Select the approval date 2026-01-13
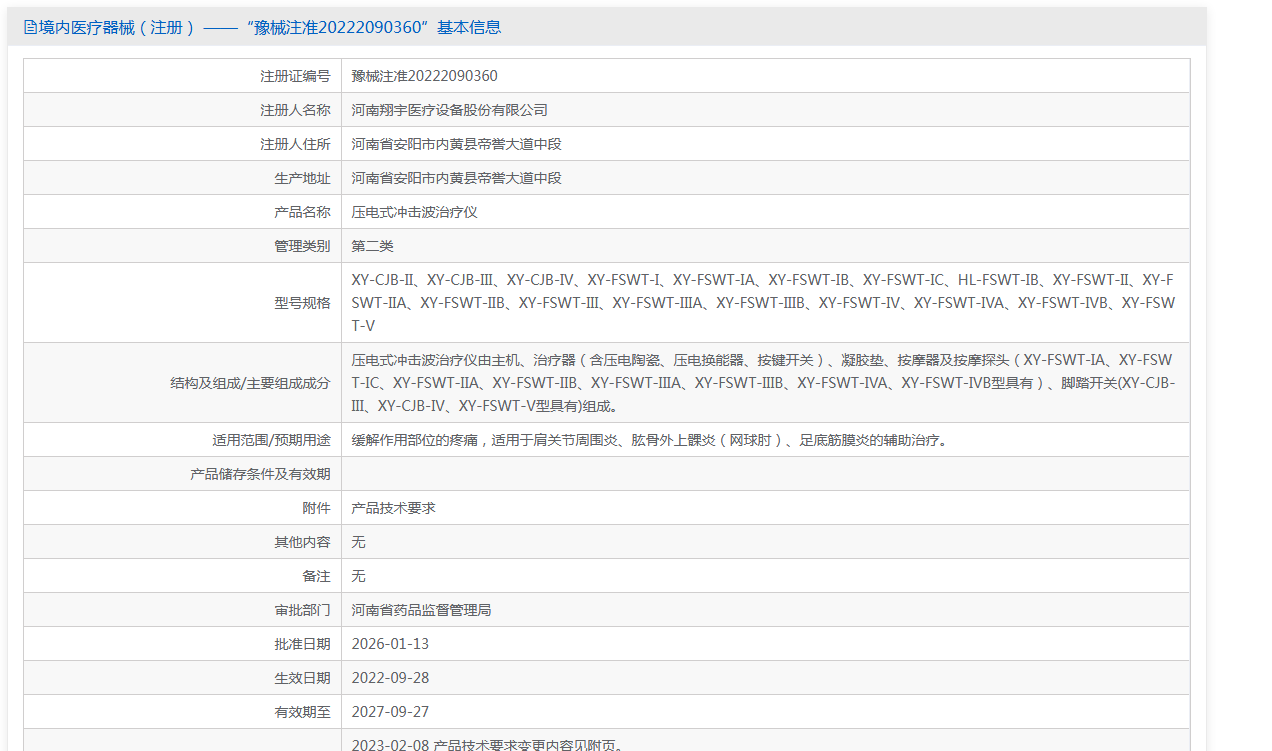1272x751 pixels. coord(390,644)
